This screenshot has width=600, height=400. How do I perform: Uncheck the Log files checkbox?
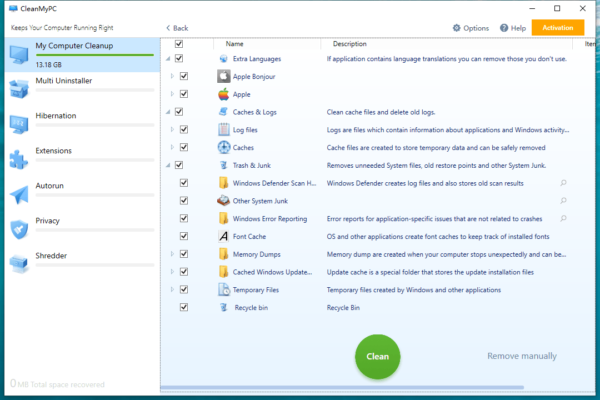point(184,129)
